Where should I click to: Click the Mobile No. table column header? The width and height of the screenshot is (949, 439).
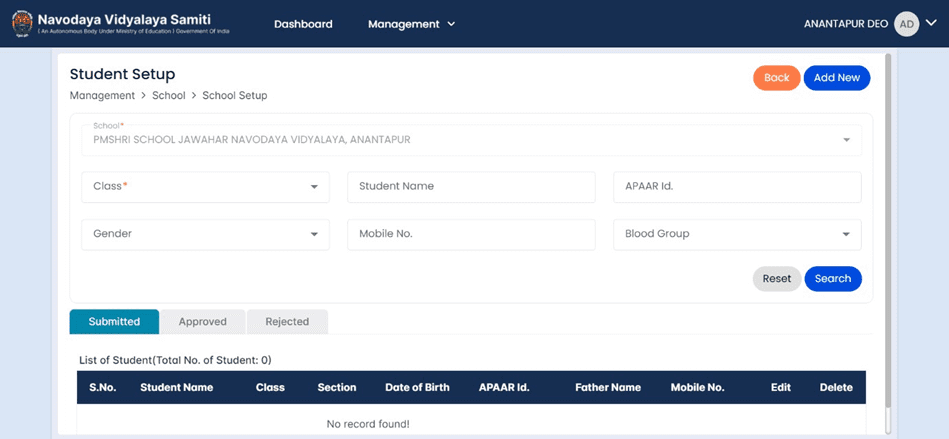coord(697,388)
